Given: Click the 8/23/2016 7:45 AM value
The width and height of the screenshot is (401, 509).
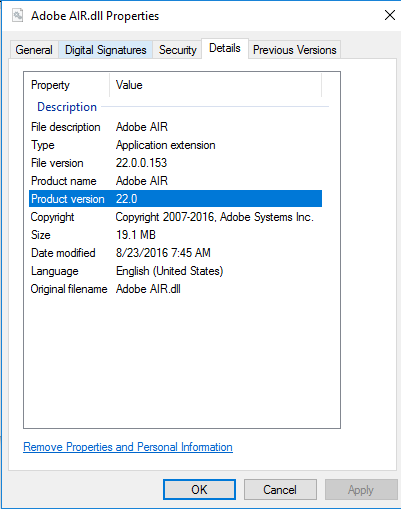Looking at the screenshot, I should point(163,253).
